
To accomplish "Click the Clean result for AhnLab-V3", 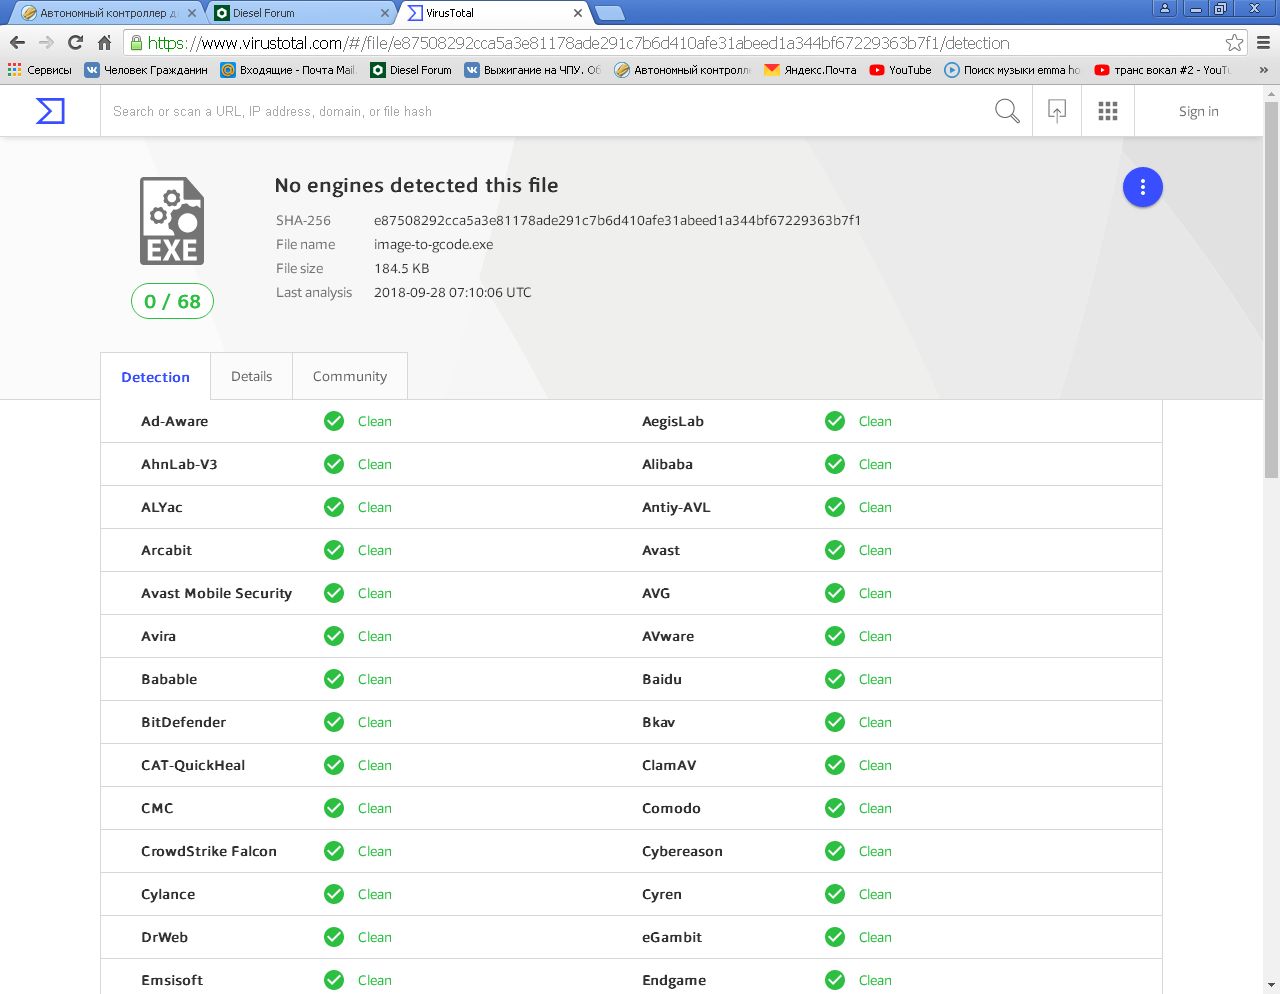I will (x=374, y=464).
